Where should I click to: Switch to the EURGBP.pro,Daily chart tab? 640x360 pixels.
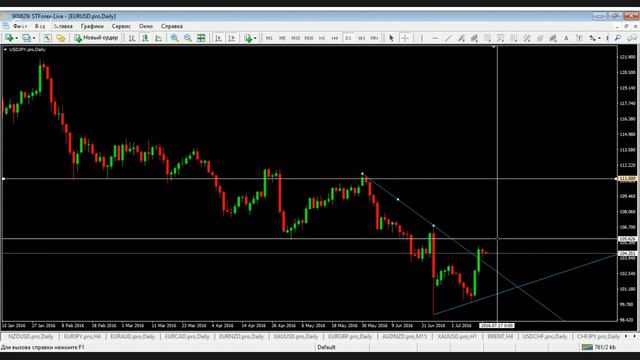[x=350, y=336]
